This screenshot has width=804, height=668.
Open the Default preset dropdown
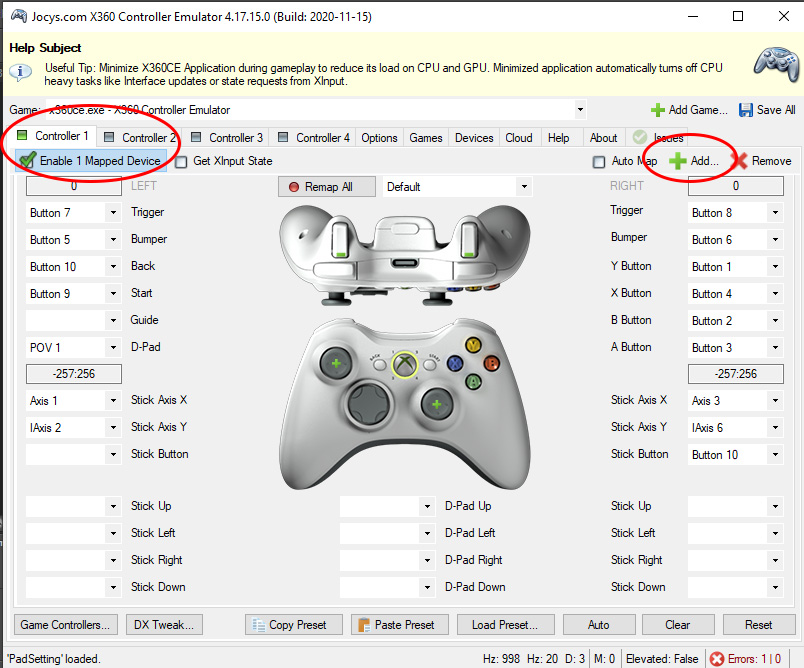[524, 187]
